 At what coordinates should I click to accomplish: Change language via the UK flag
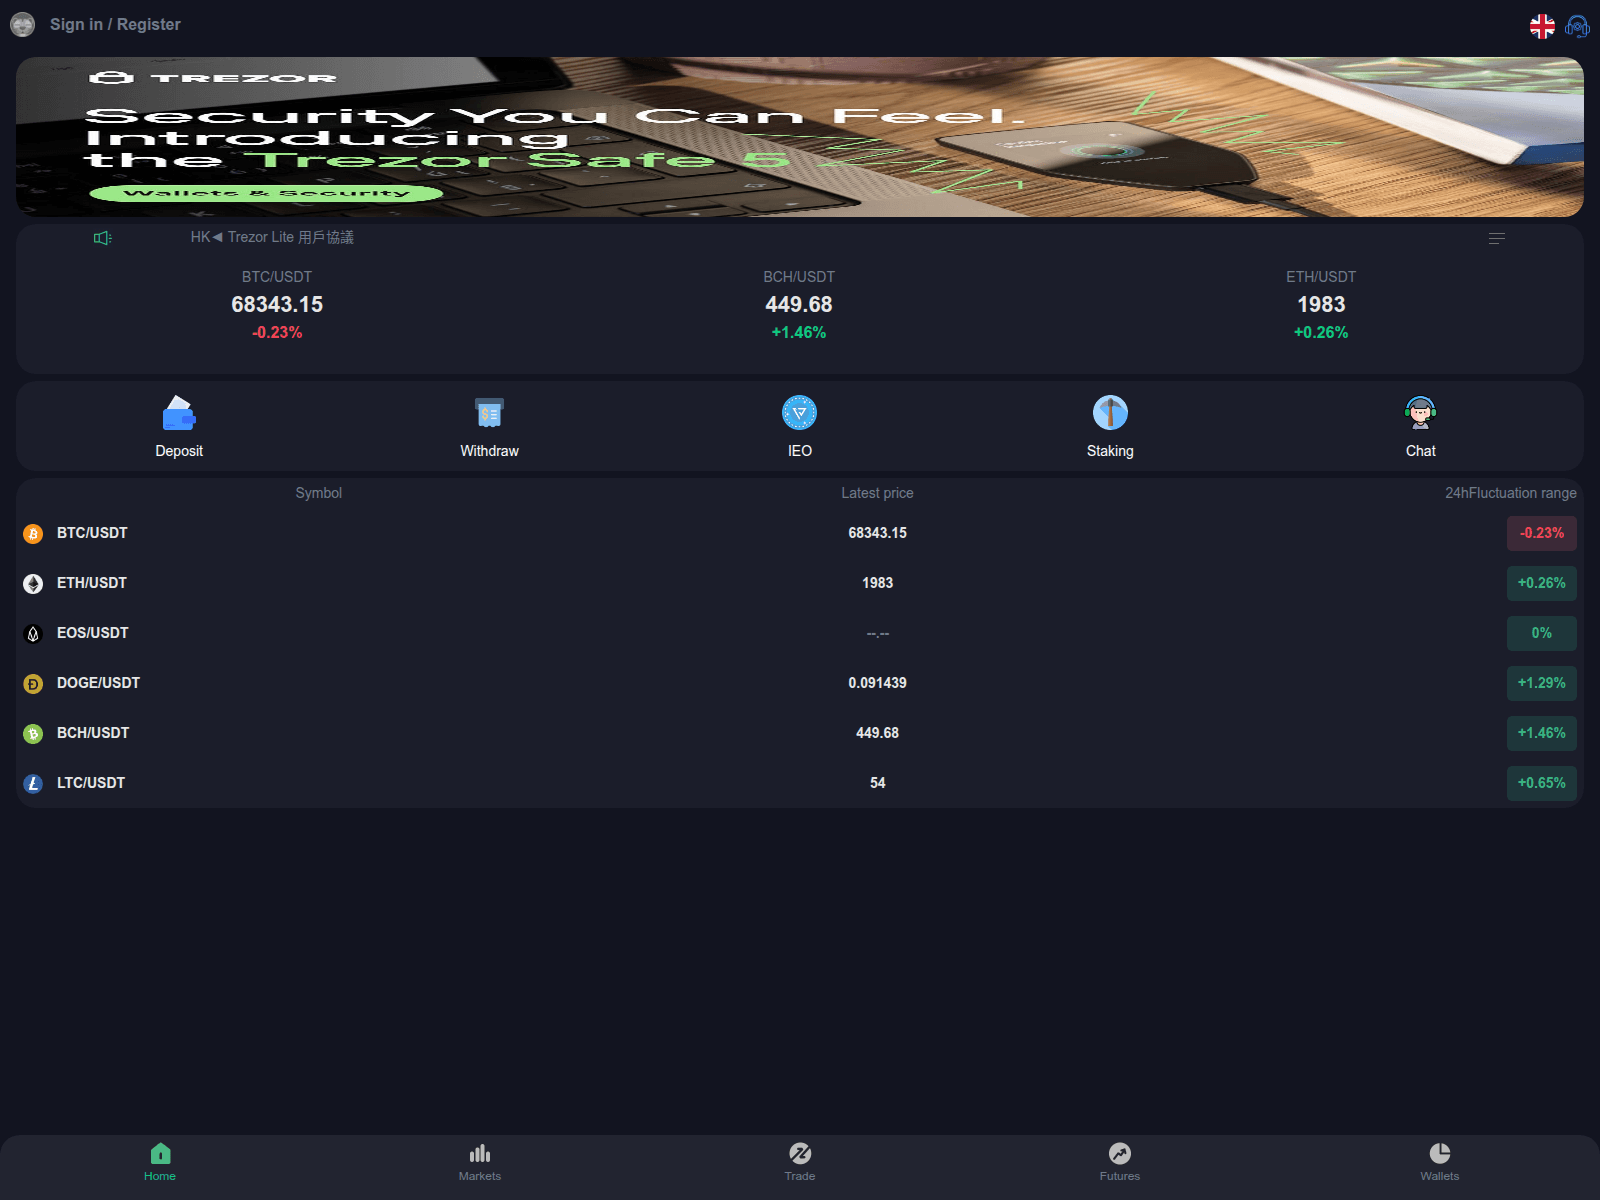(1542, 27)
